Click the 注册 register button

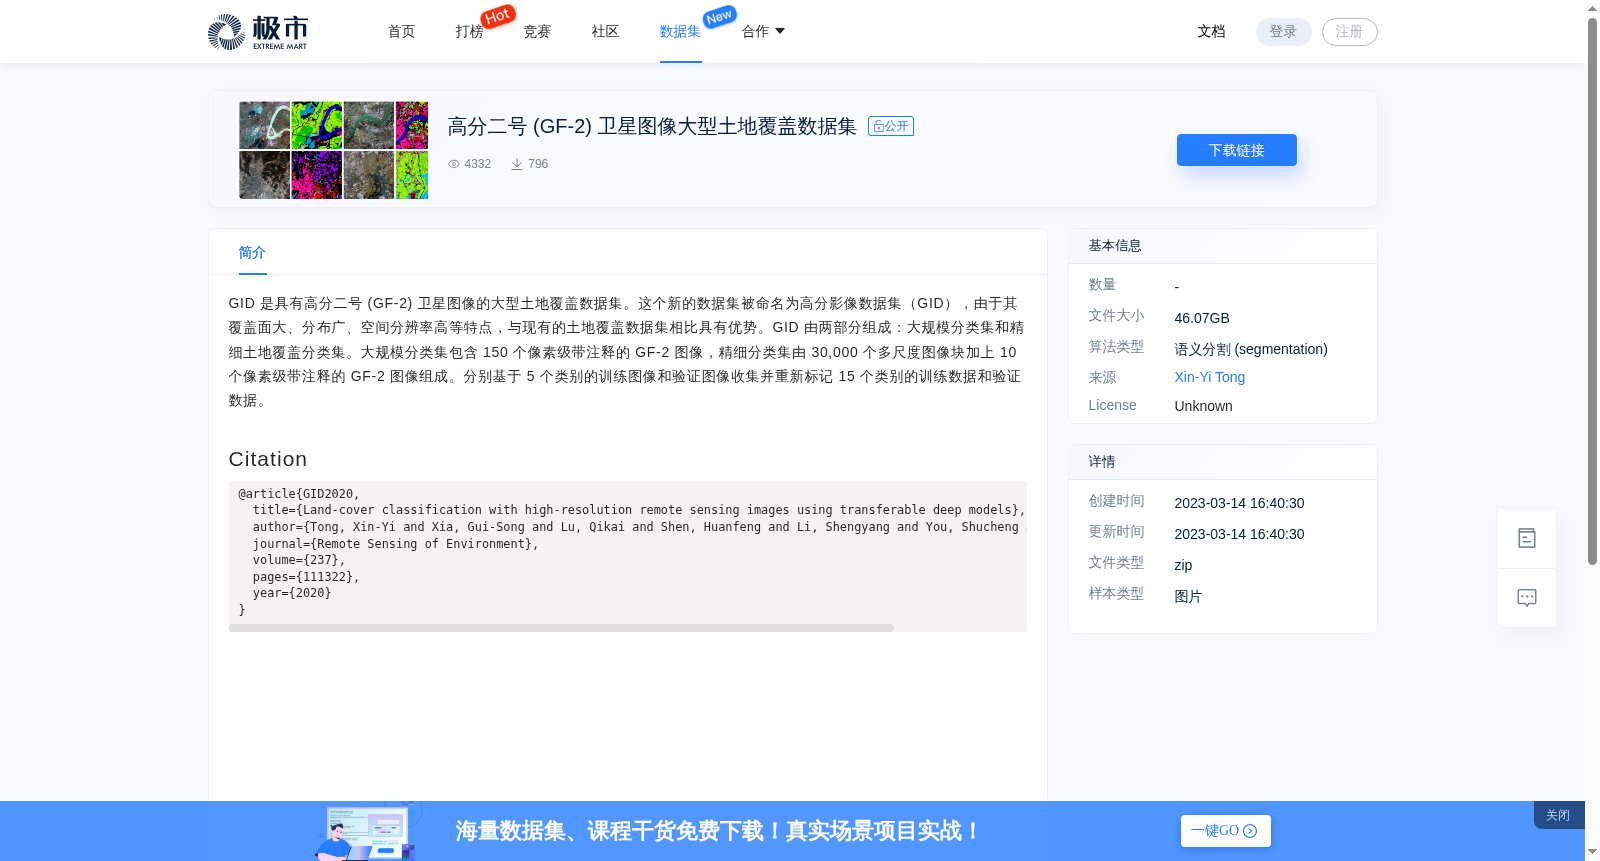coord(1349,32)
